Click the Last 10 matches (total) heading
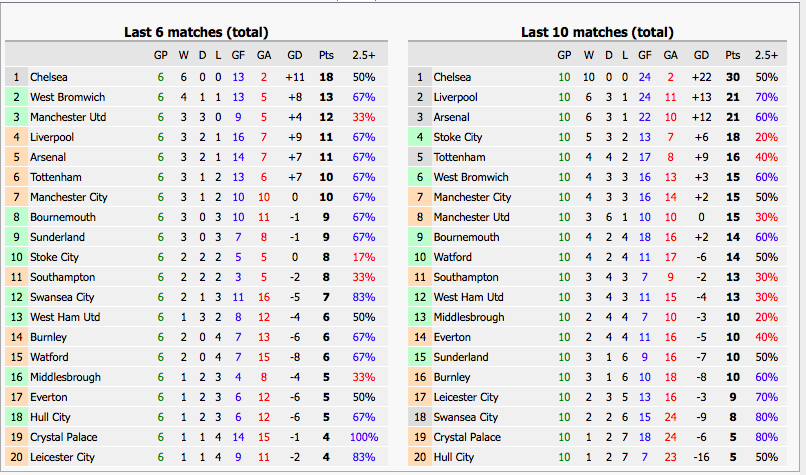The image size is (806, 475). point(597,32)
